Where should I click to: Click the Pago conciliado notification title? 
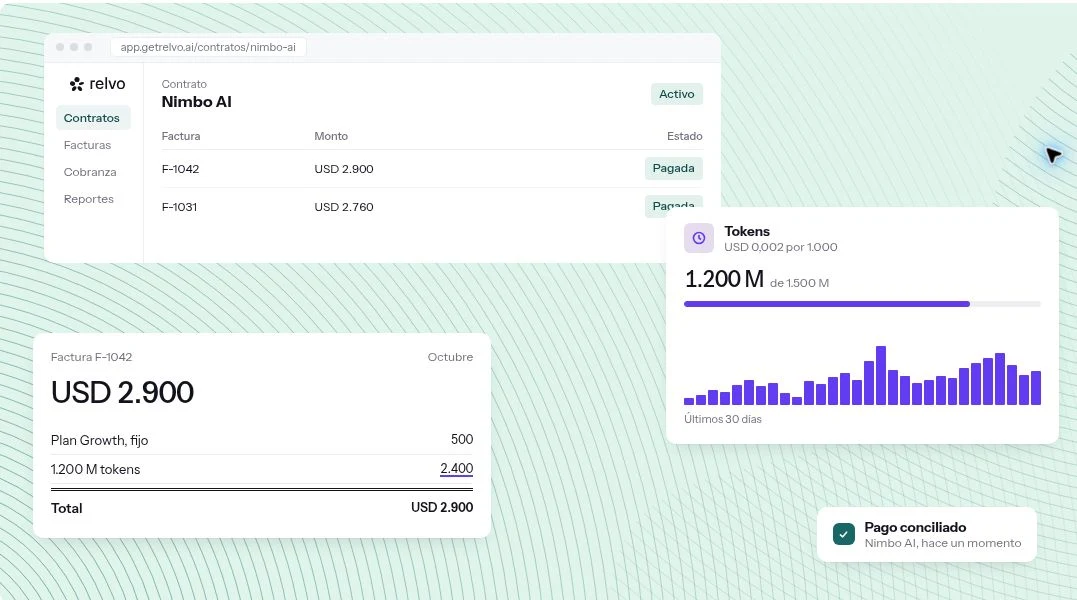pyautogui.click(x=915, y=527)
